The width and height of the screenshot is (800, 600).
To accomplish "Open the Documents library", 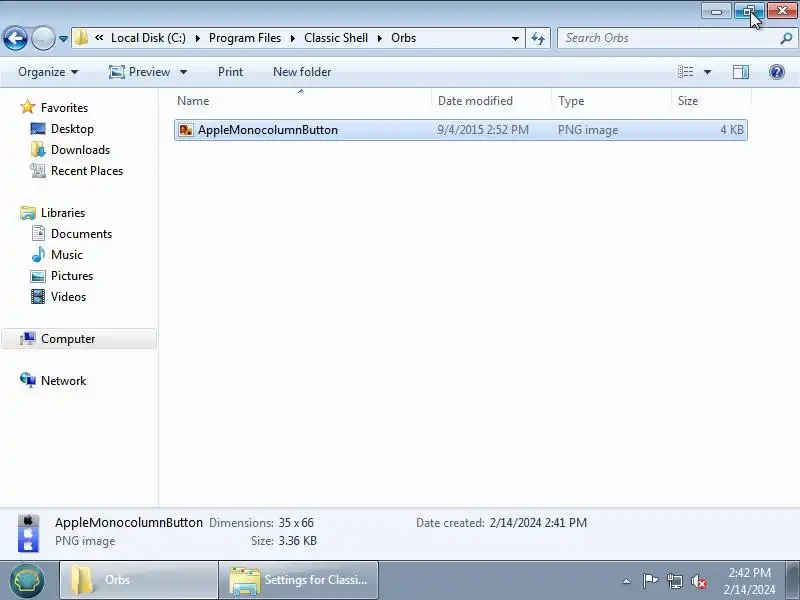I will point(81,233).
